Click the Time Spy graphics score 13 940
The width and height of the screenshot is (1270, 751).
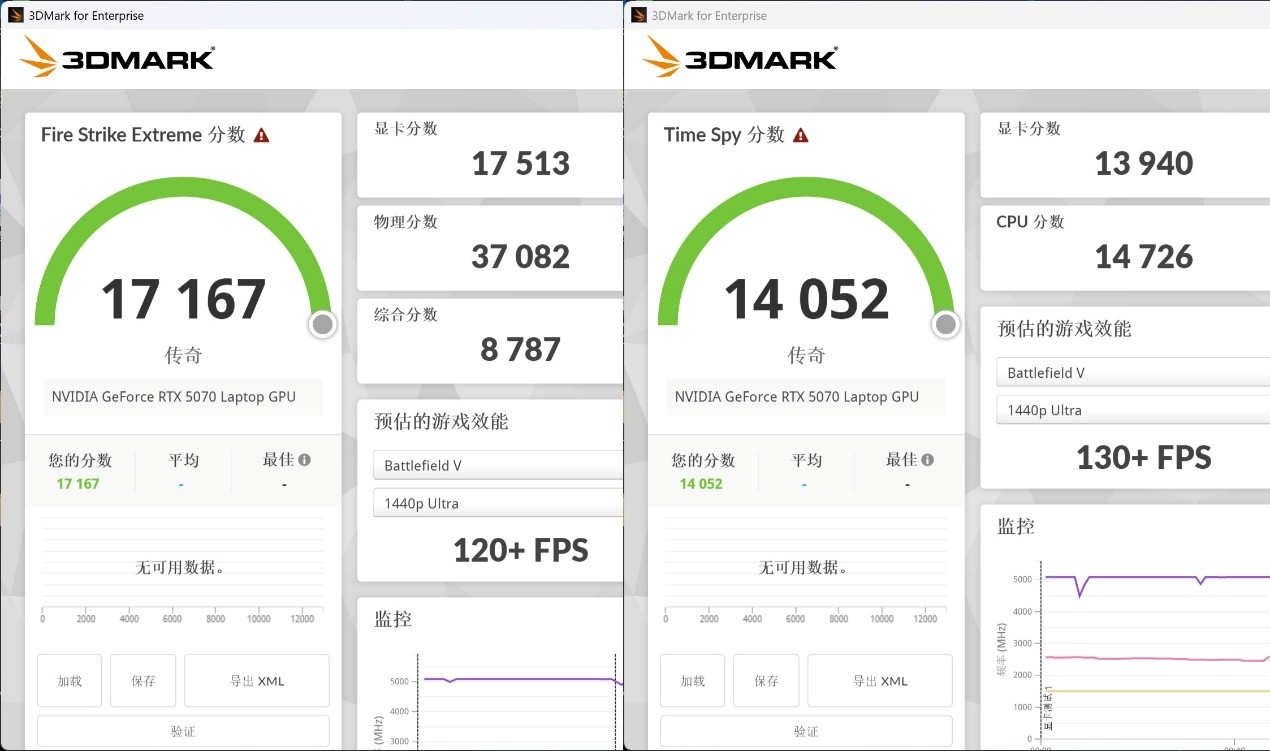[1144, 164]
